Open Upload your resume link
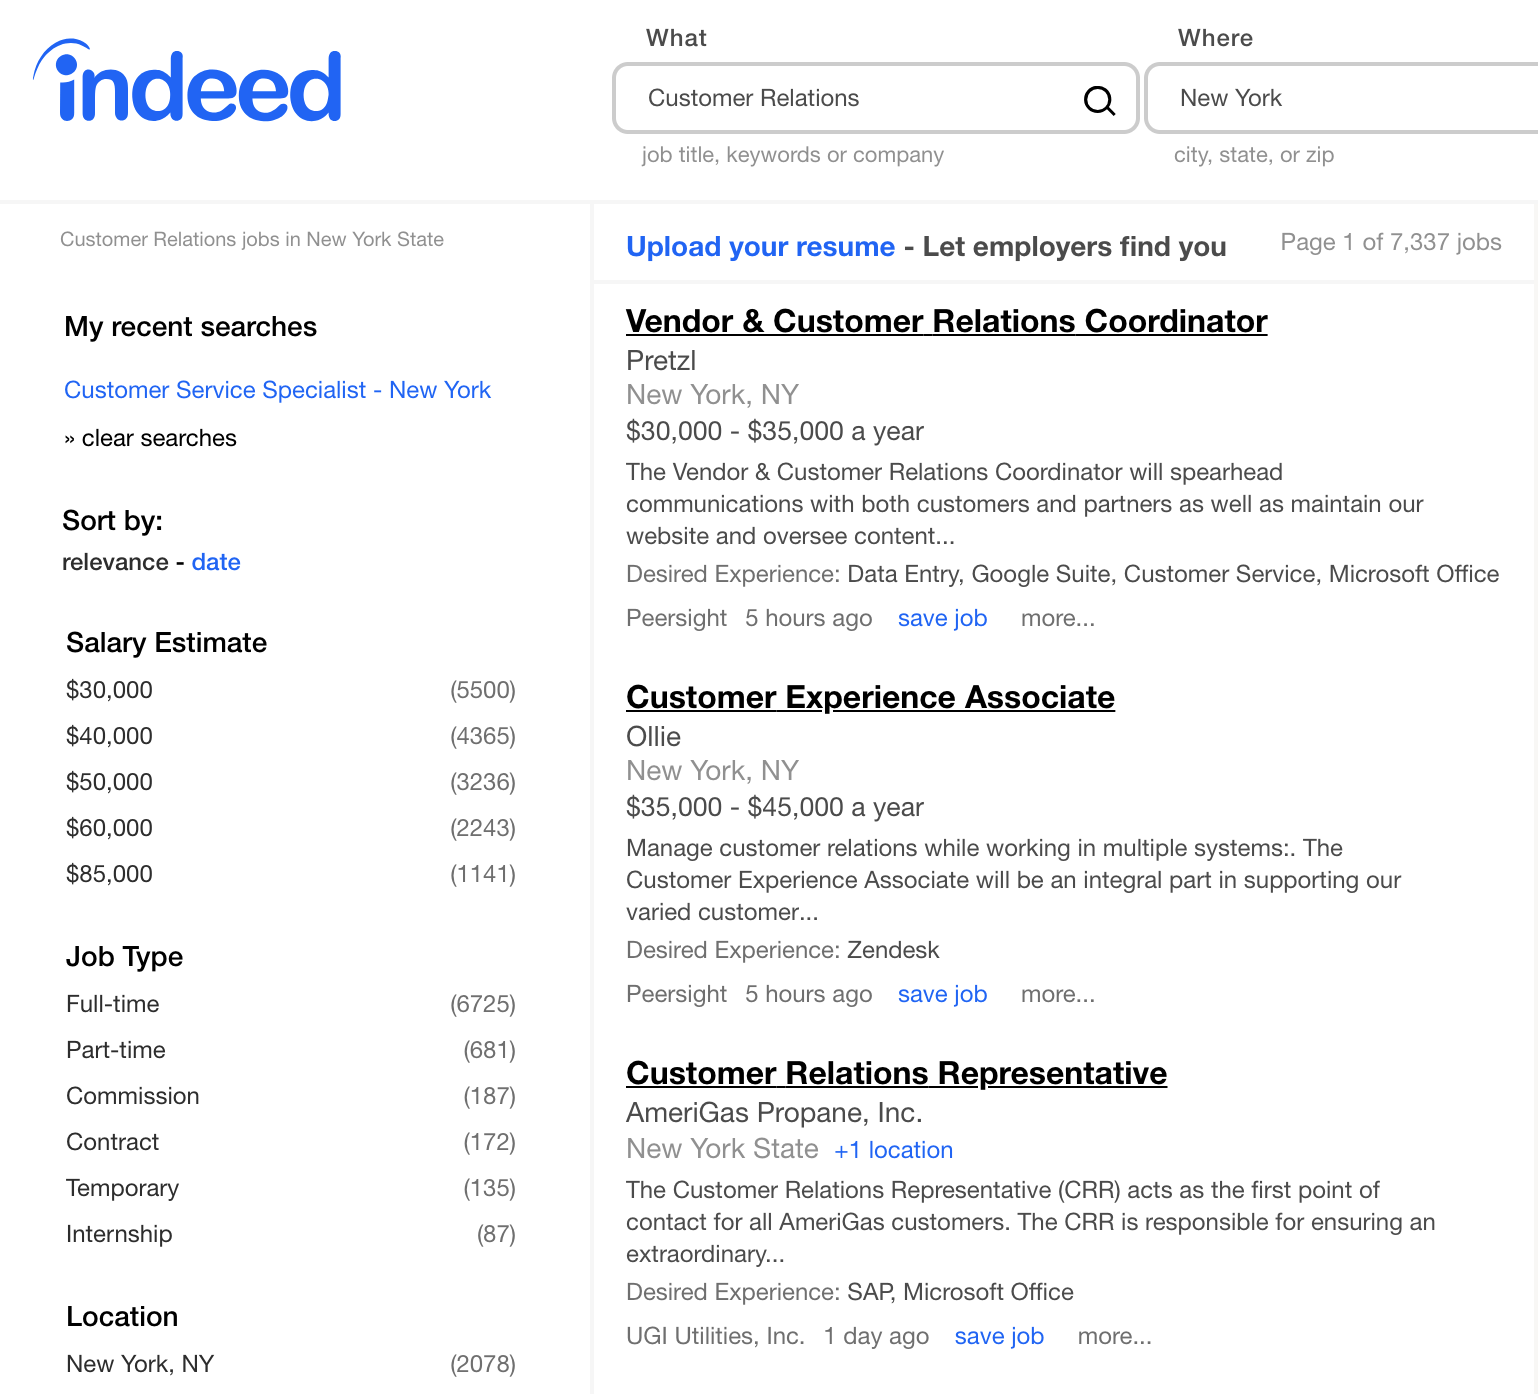1538x1394 pixels. (x=760, y=247)
